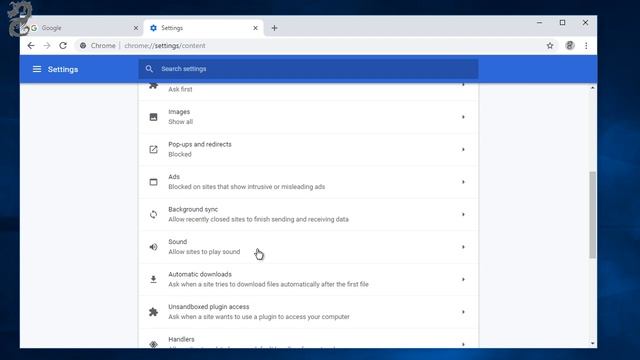Open Pop-ups and redirects settings
The image size is (640, 360).
tap(309, 149)
